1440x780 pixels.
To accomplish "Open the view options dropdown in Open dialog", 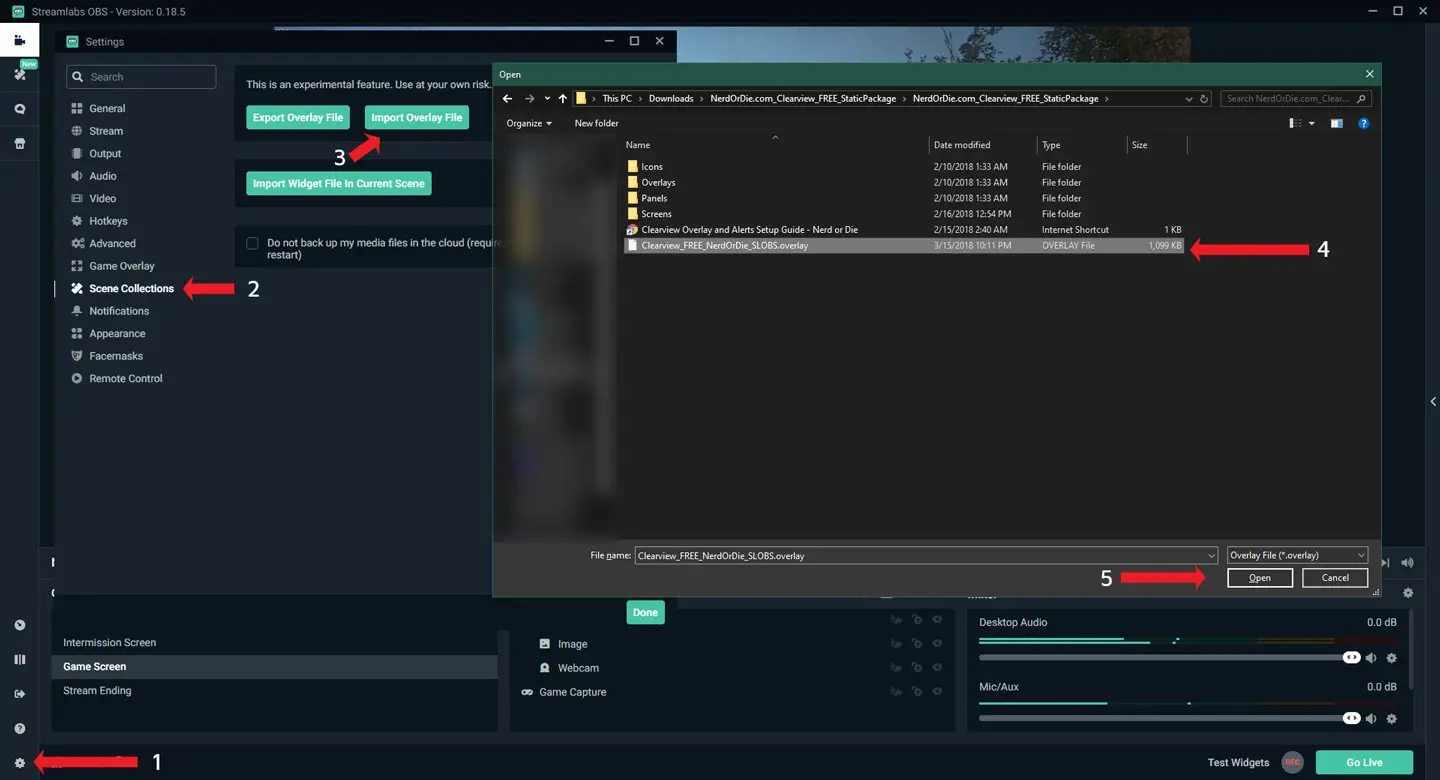I will click(x=1311, y=123).
